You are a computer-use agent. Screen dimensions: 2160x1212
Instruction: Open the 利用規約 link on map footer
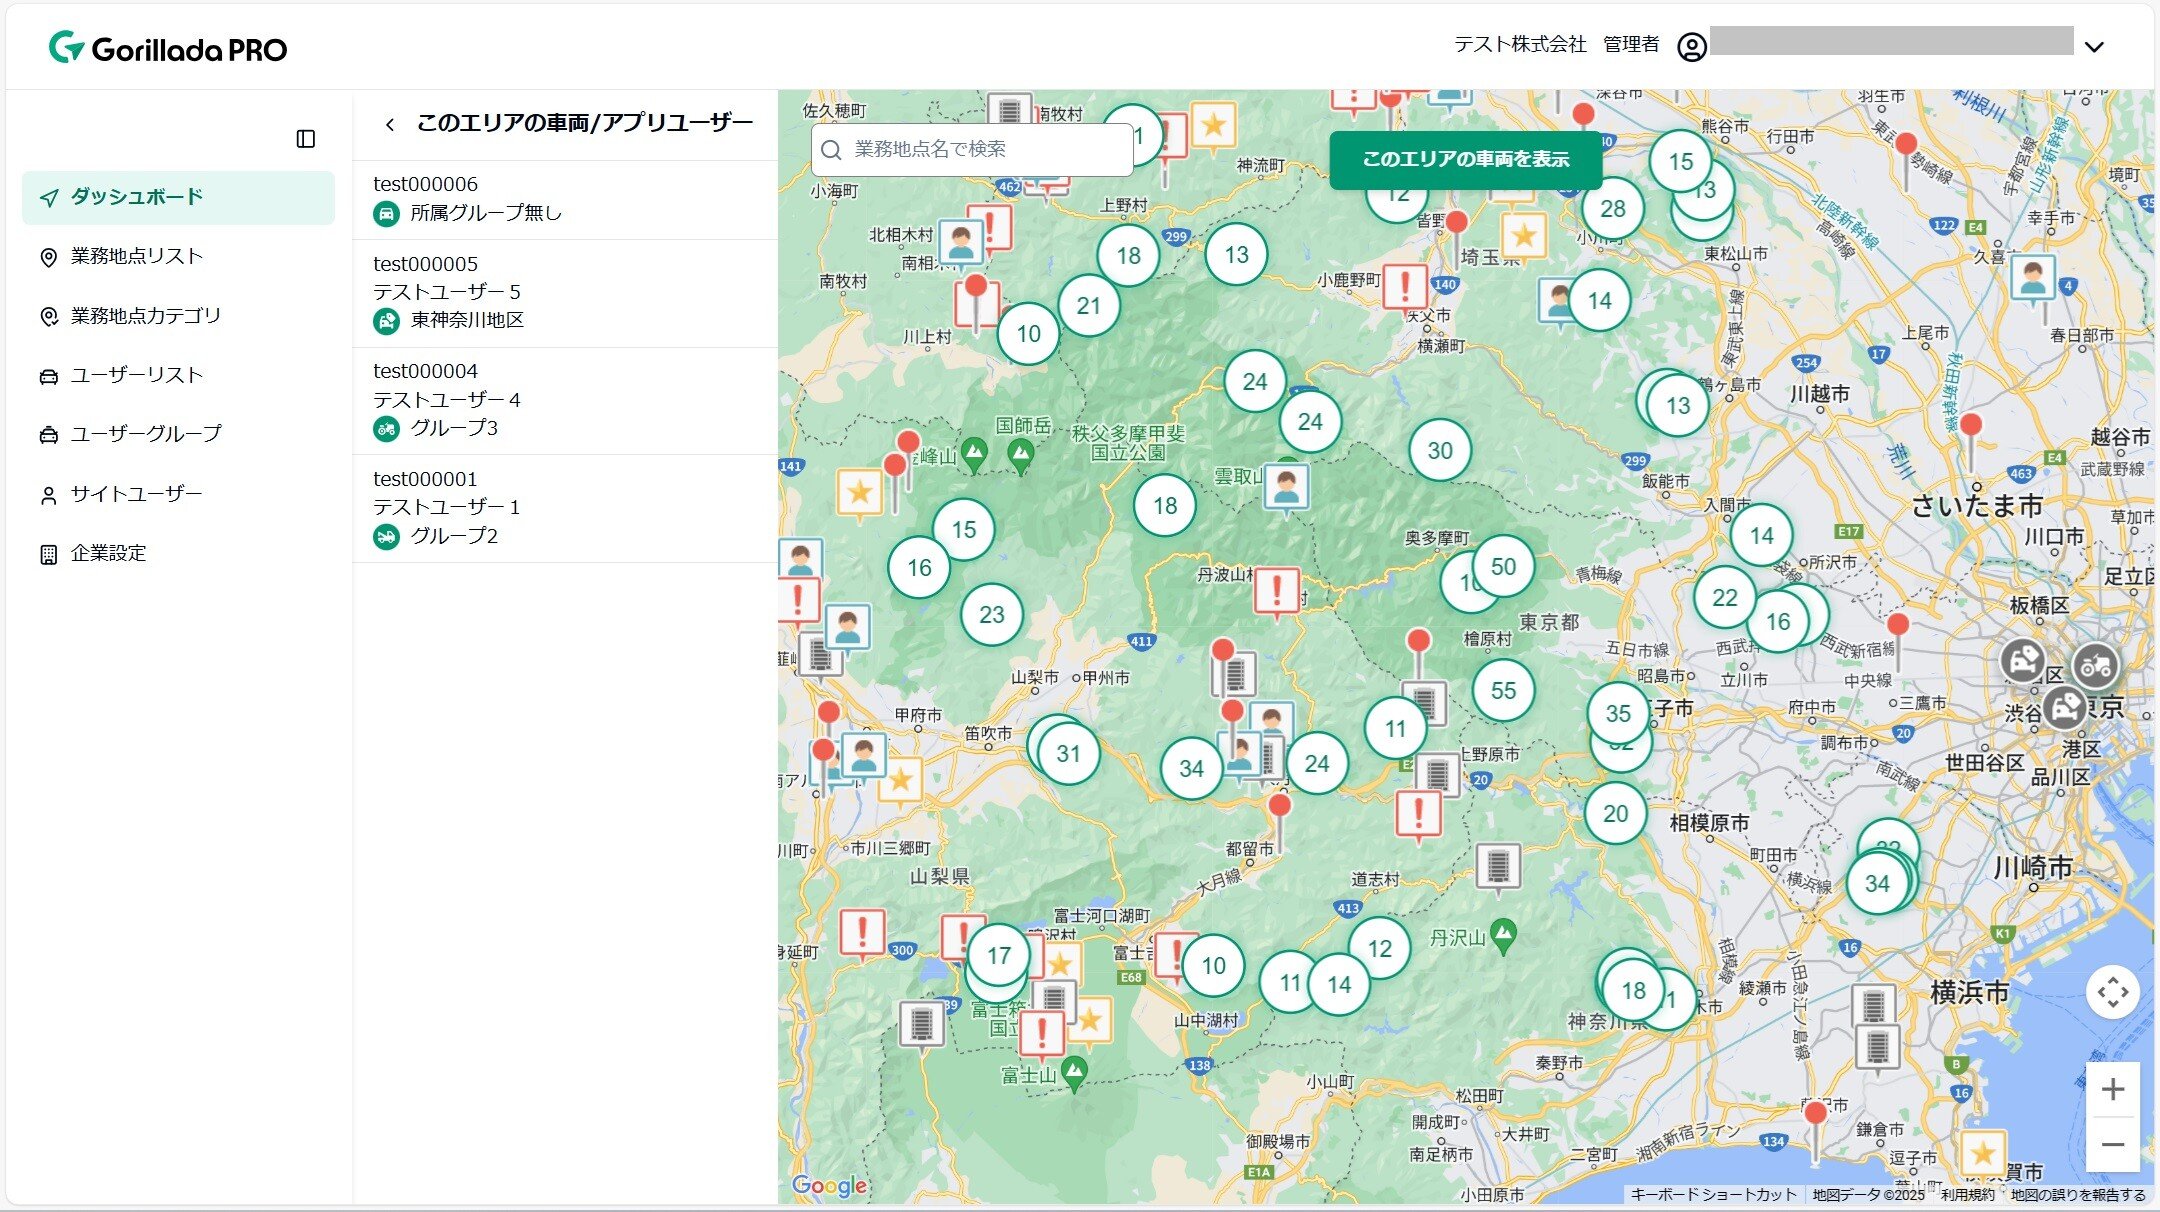pos(1967,1194)
